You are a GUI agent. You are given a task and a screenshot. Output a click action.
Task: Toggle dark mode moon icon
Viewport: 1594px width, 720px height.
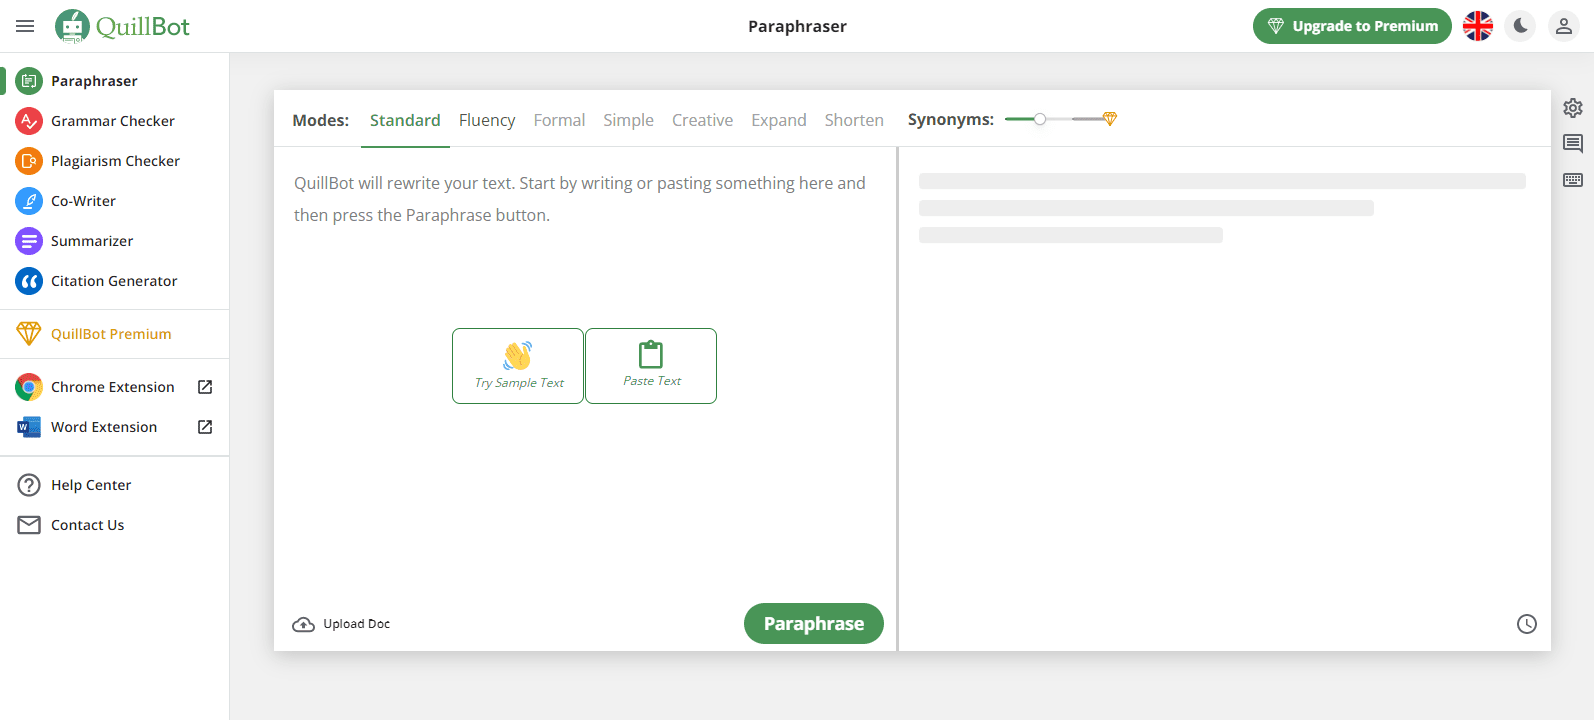[x=1521, y=26]
